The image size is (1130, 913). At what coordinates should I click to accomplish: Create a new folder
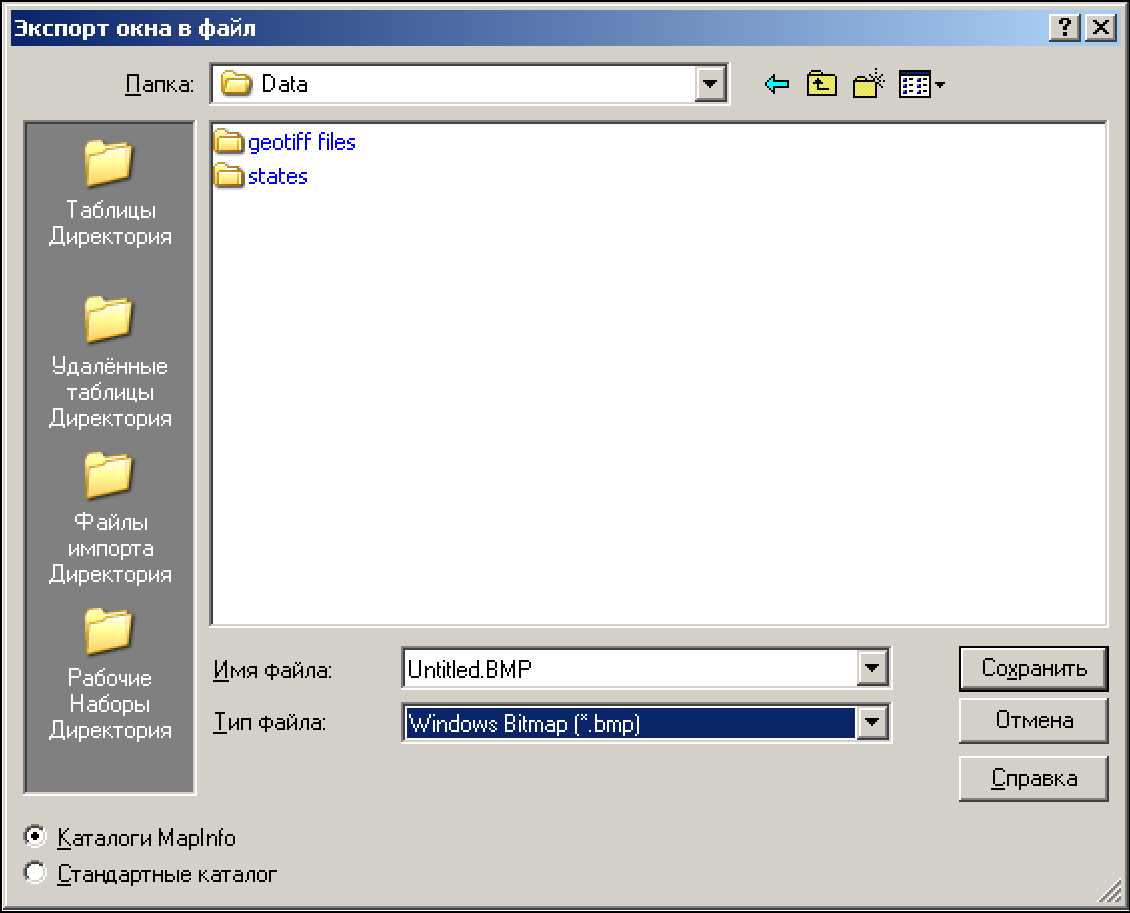click(x=869, y=85)
